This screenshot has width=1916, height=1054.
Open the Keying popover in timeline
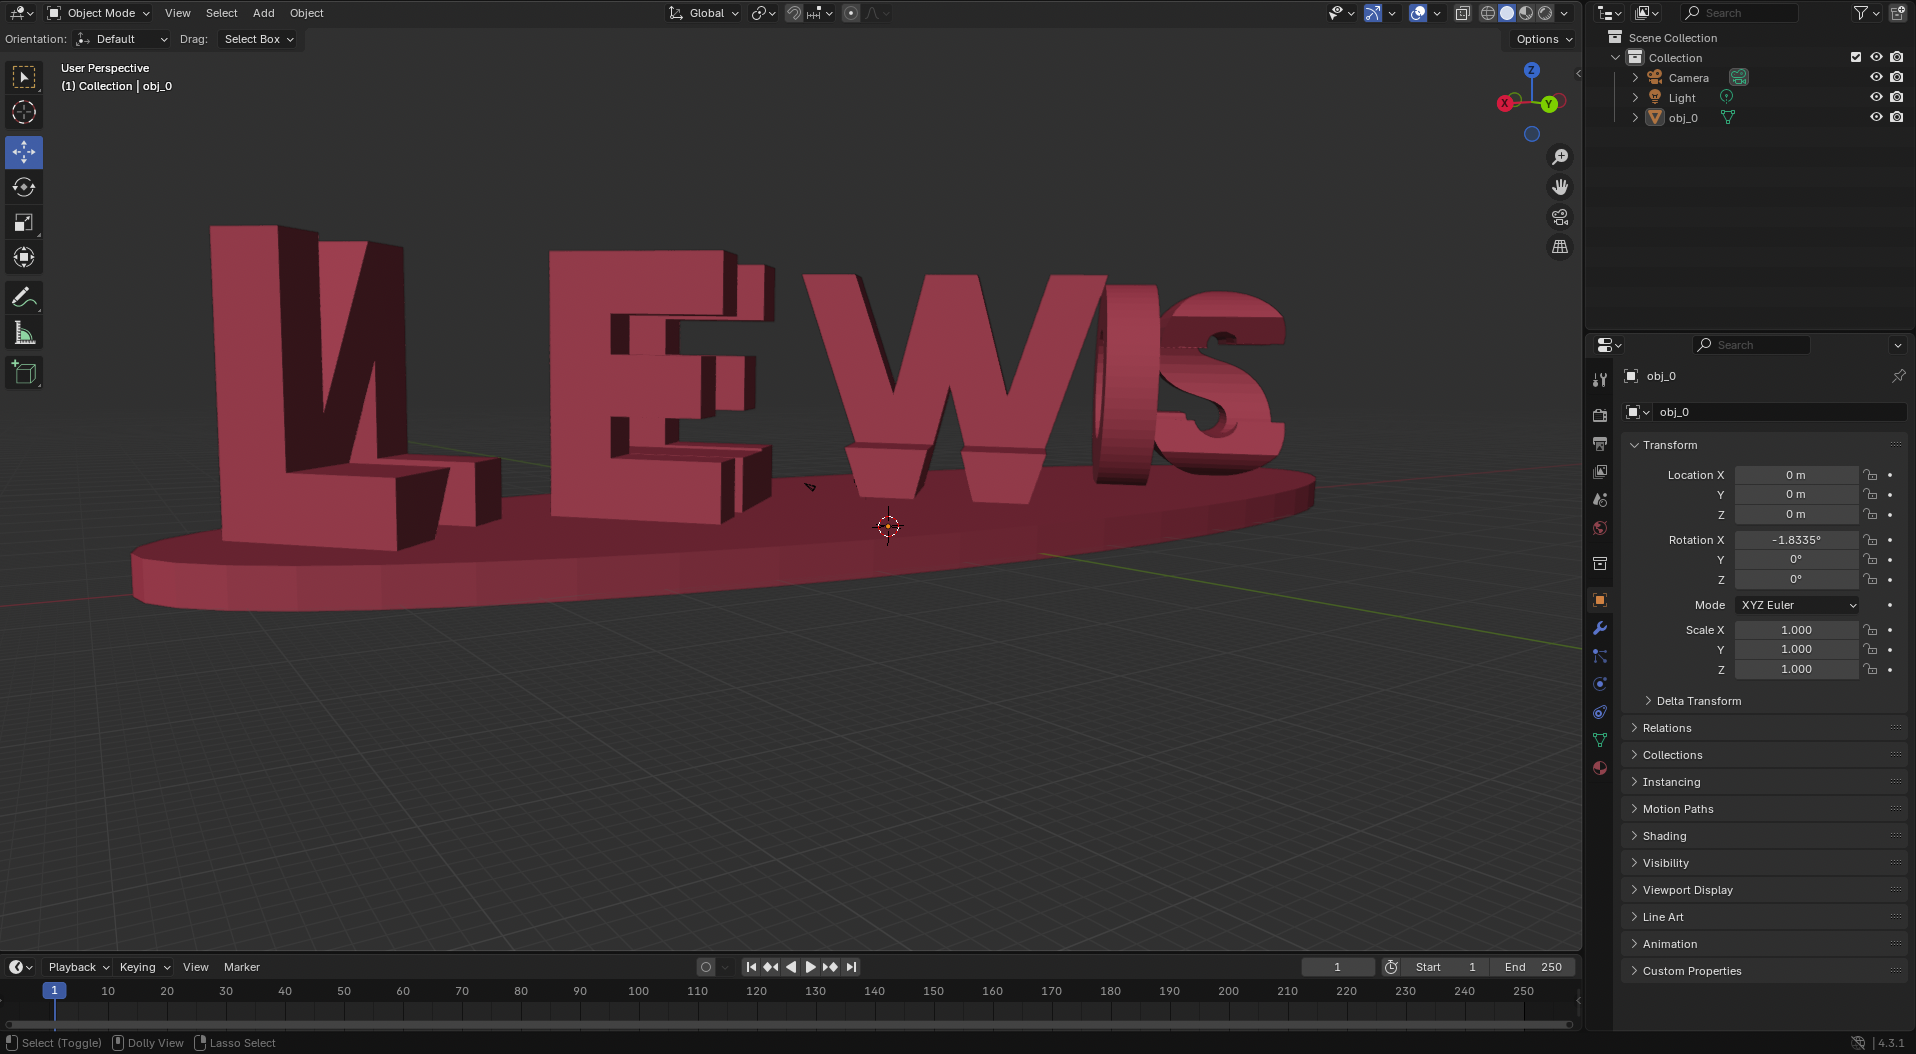click(144, 967)
